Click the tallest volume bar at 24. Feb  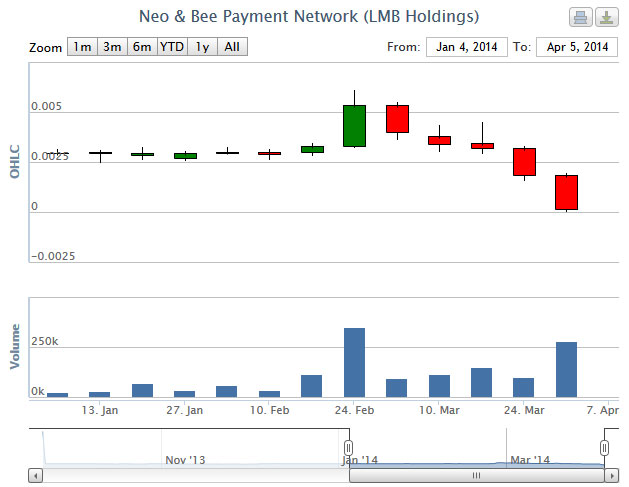click(x=355, y=363)
